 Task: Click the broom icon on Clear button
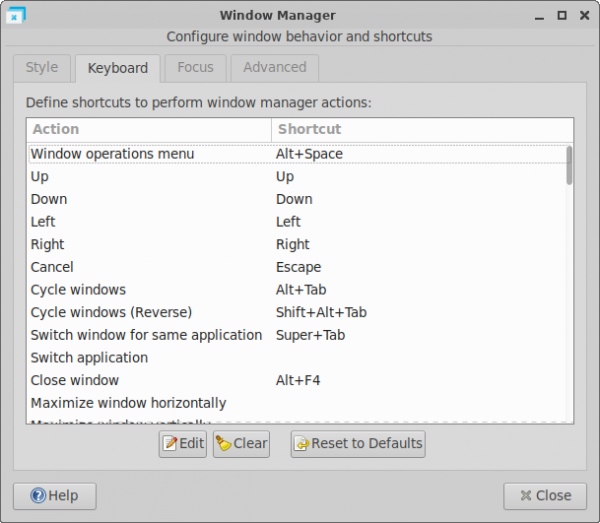pyautogui.click(x=224, y=443)
